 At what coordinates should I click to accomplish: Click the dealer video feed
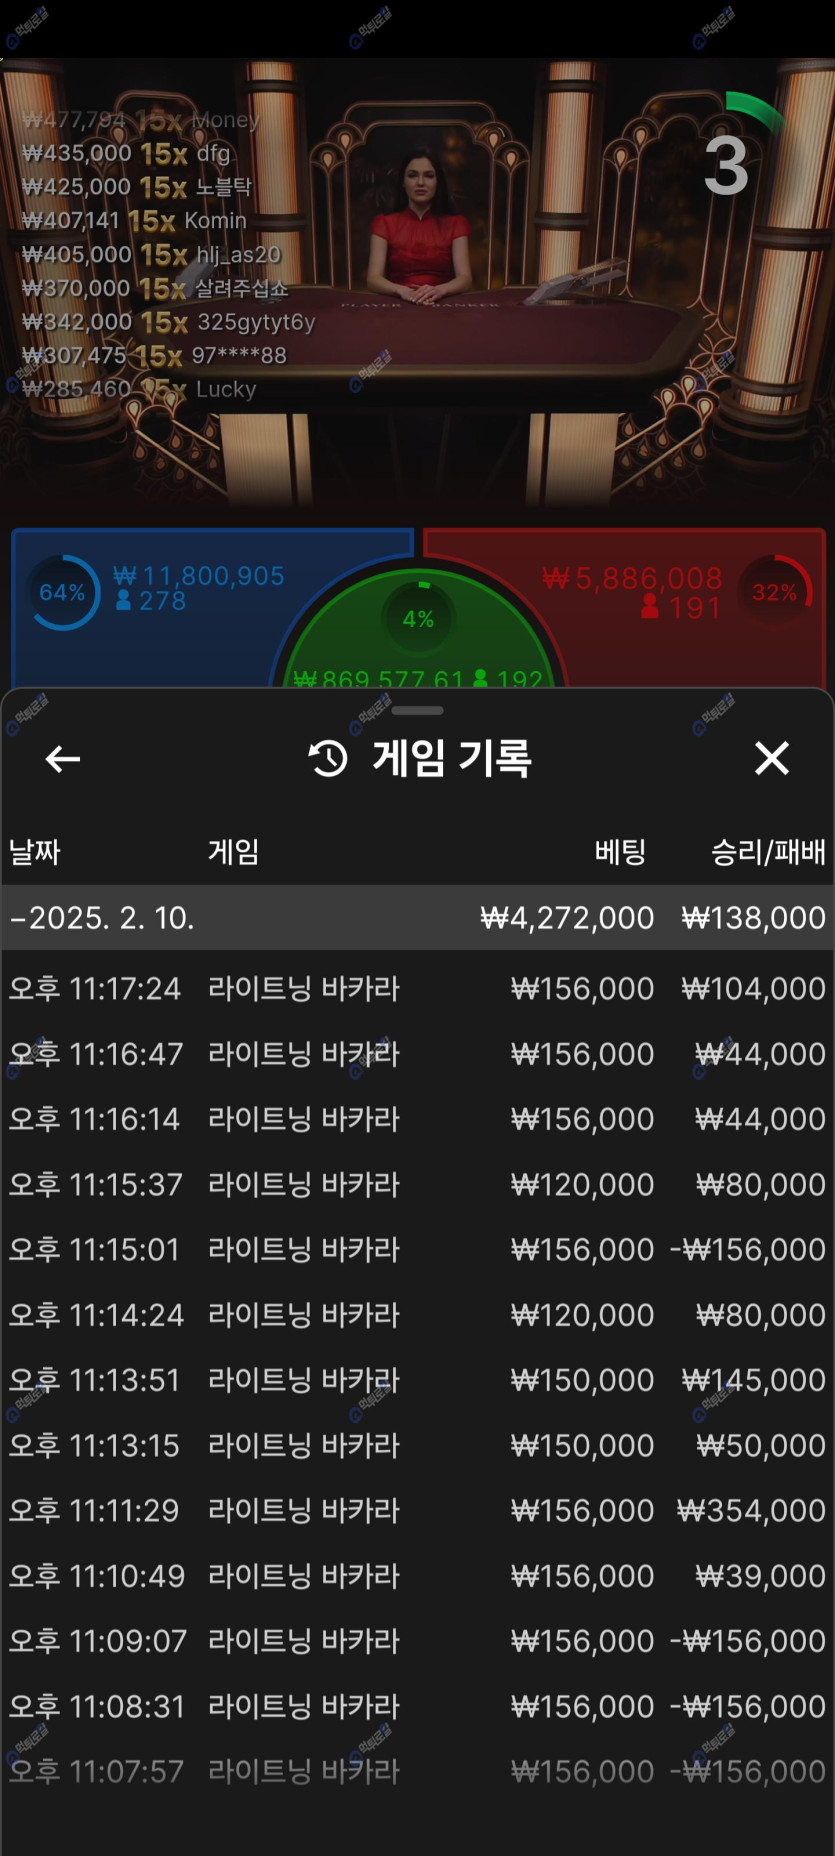pos(420,250)
